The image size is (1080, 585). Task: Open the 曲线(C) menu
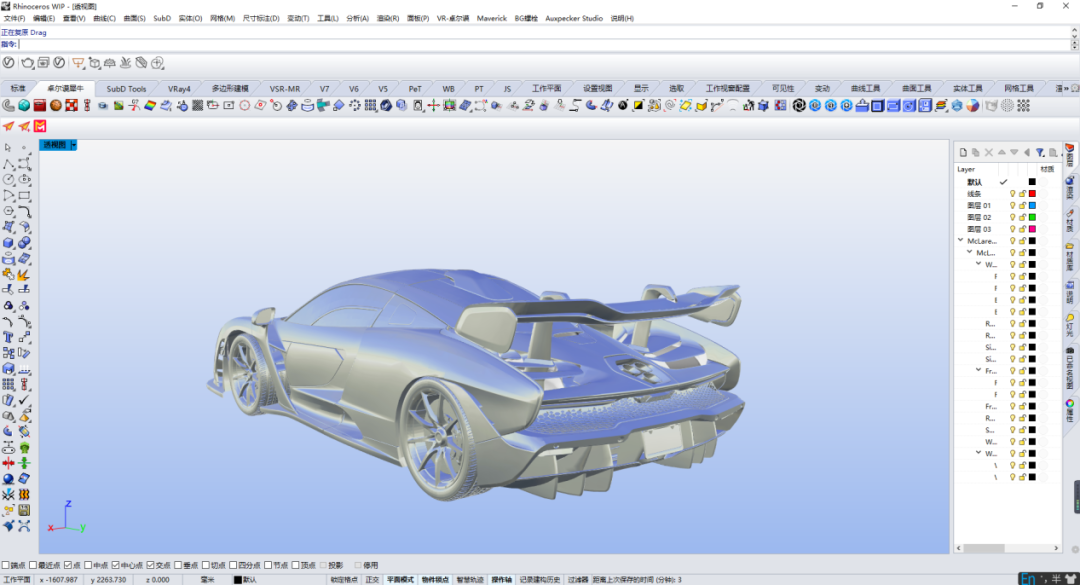(104, 19)
